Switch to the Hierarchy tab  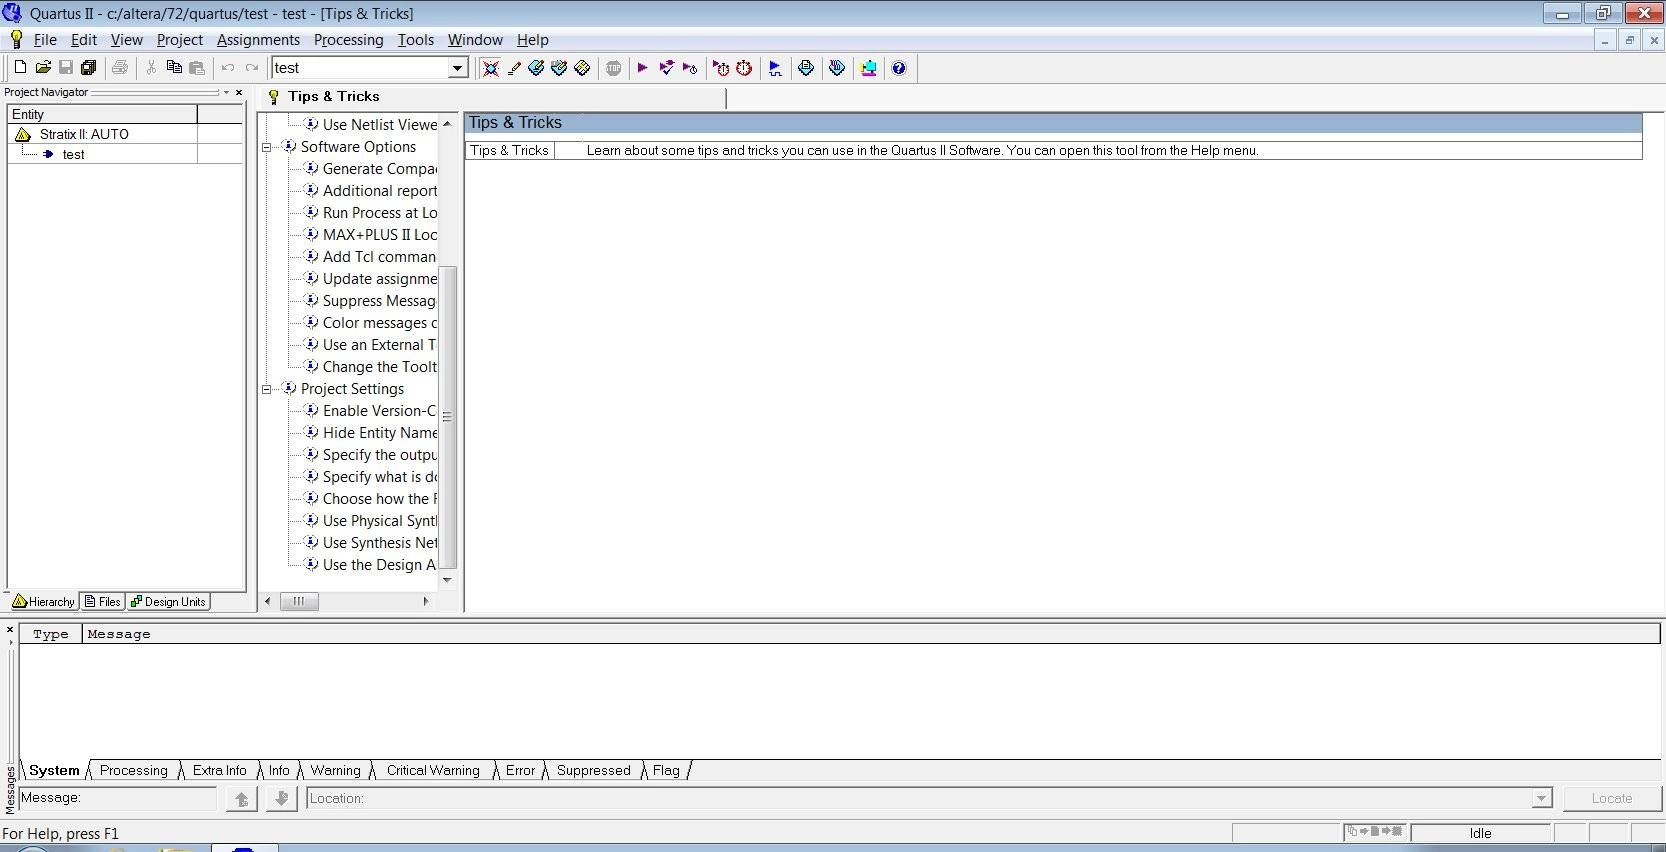click(x=44, y=601)
